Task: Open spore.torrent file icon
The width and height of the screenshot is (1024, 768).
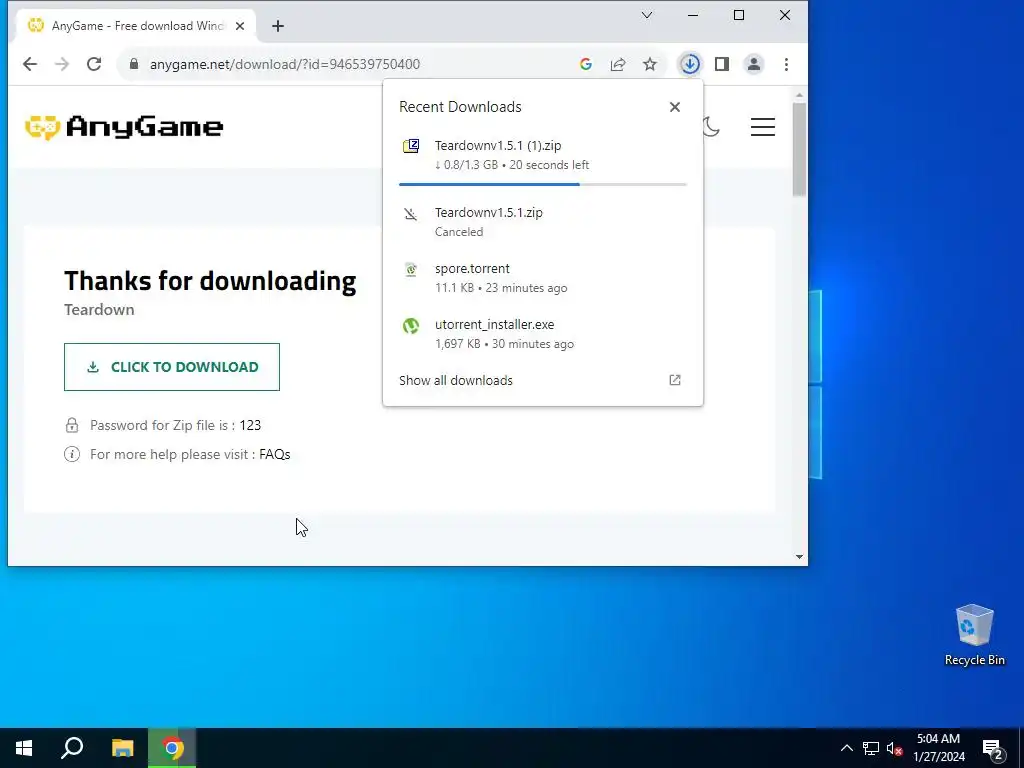Action: (411, 269)
